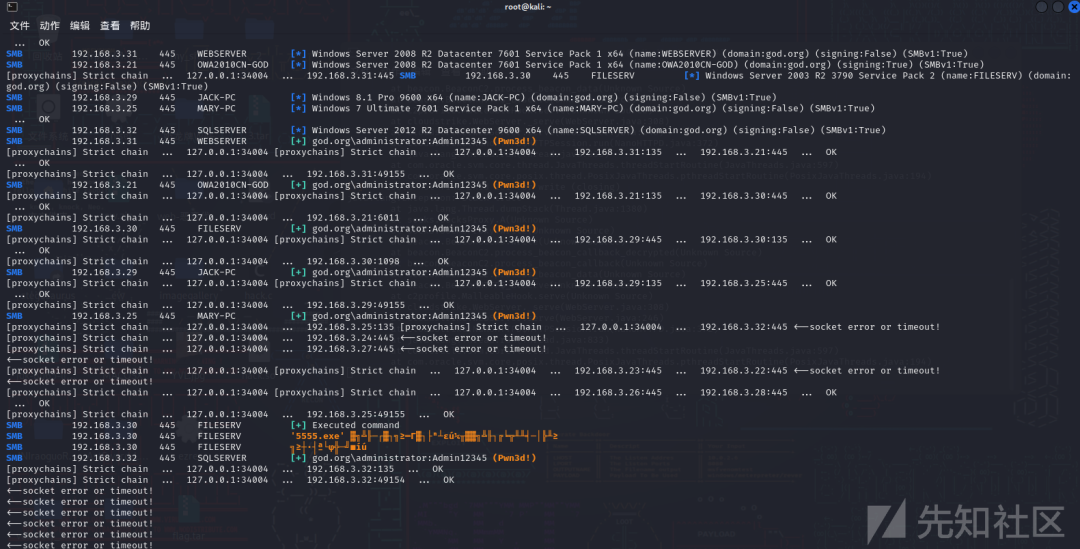Image resolution: width=1080 pixels, height=549 pixels.
Task: Click address "192.168.3.26:445"
Action: click(x=618, y=393)
